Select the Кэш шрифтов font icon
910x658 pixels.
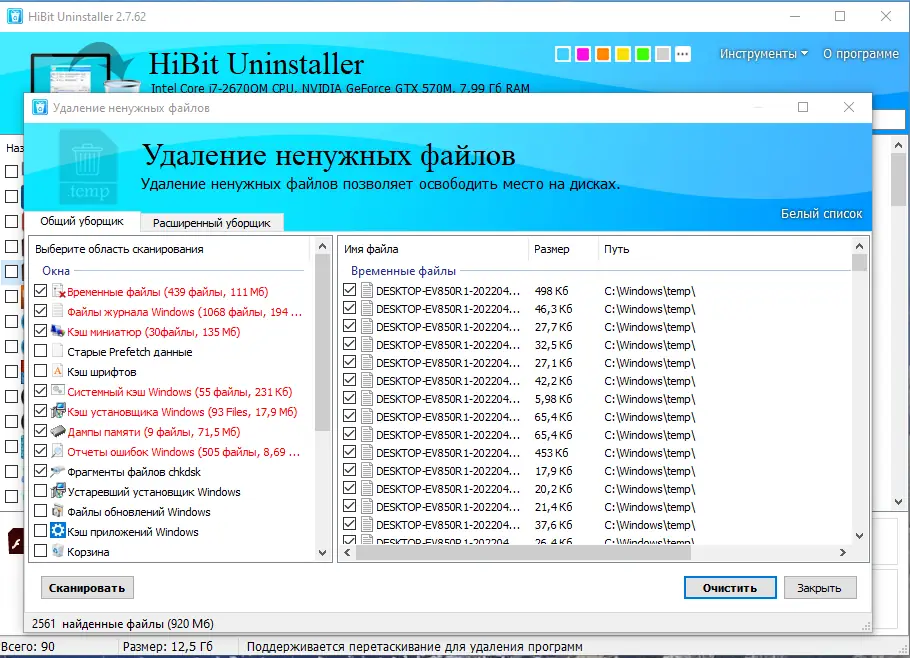coord(57,370)
